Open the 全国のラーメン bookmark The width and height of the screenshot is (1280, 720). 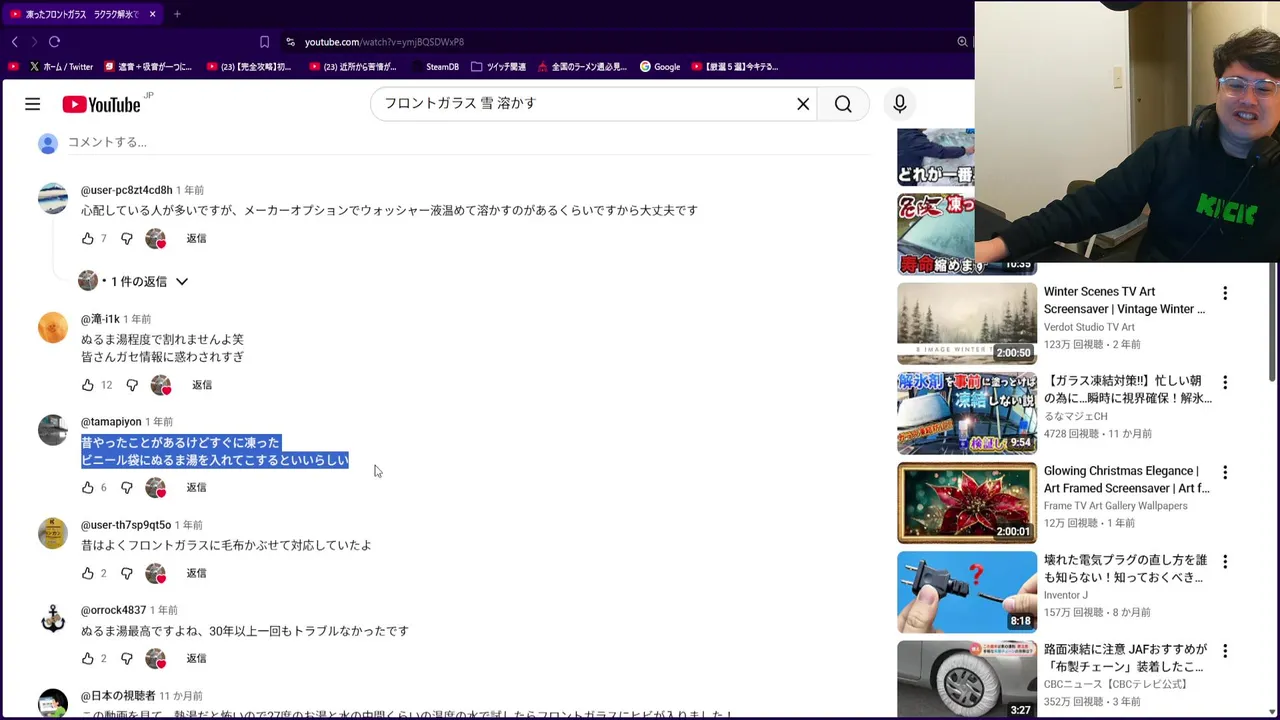(582, 67)
